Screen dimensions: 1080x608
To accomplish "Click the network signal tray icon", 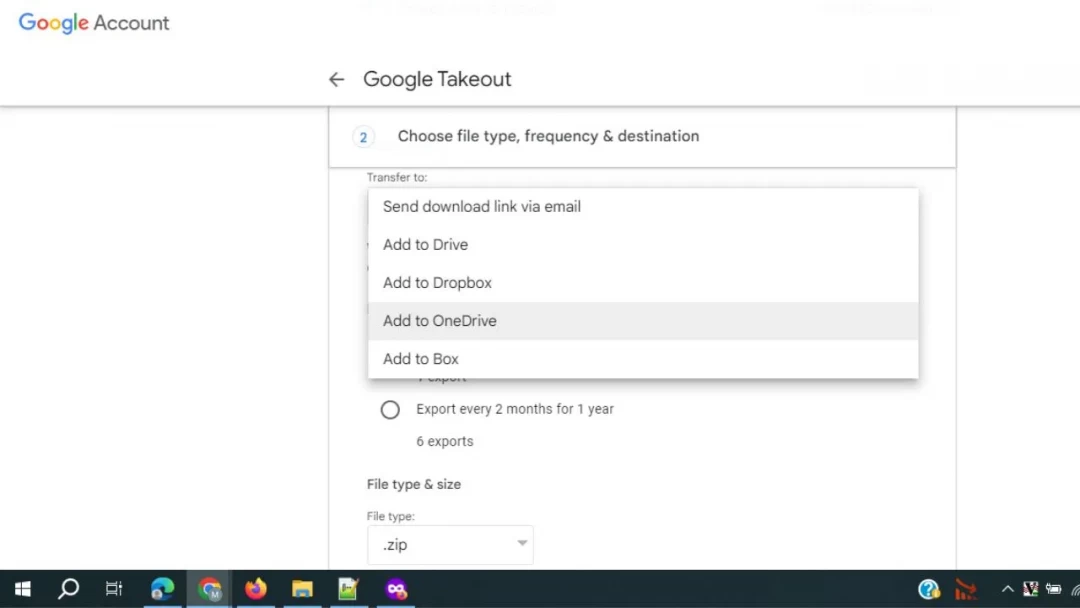I will (1076, 589).
